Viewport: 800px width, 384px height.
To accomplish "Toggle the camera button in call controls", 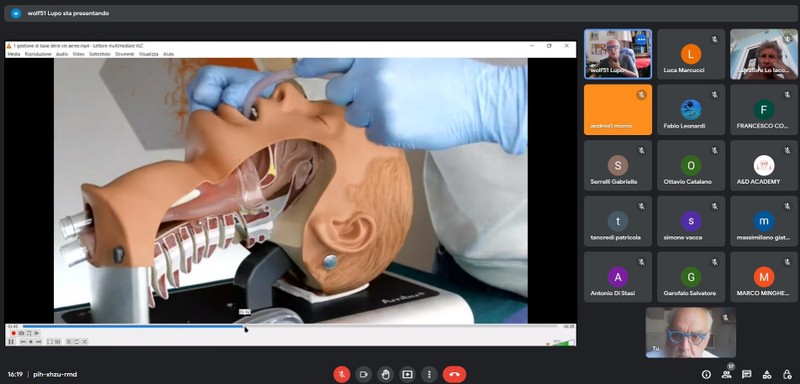I will click(x=364, y=374).
